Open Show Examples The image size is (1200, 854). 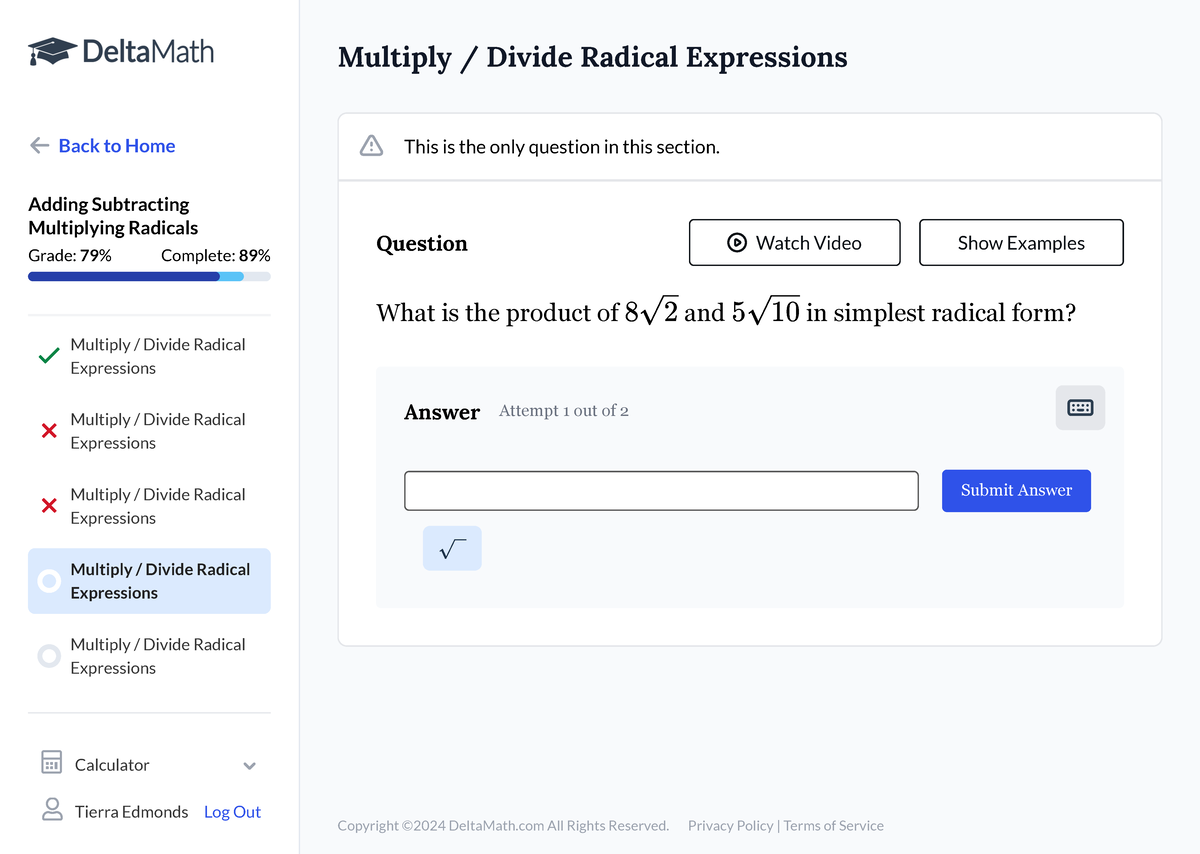(1021, 242)
